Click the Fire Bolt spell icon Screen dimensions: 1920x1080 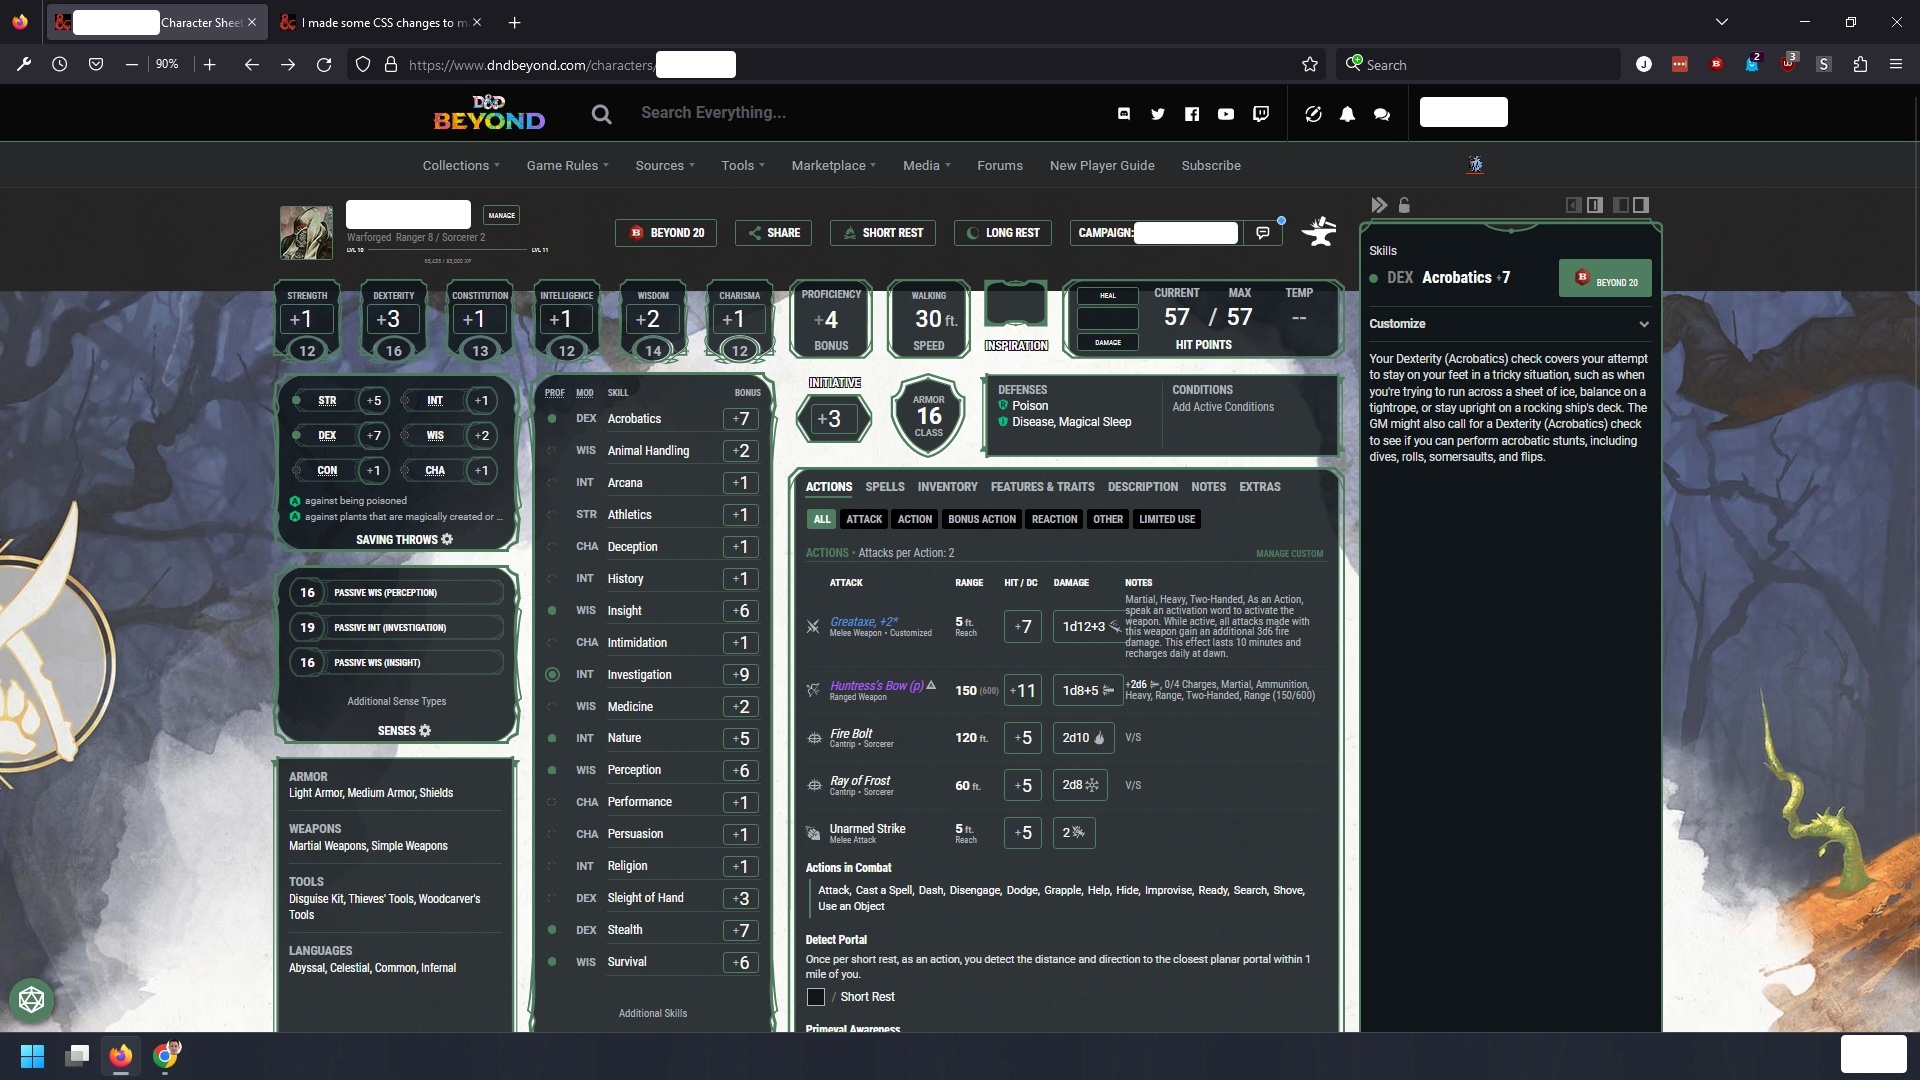[814, 738]
